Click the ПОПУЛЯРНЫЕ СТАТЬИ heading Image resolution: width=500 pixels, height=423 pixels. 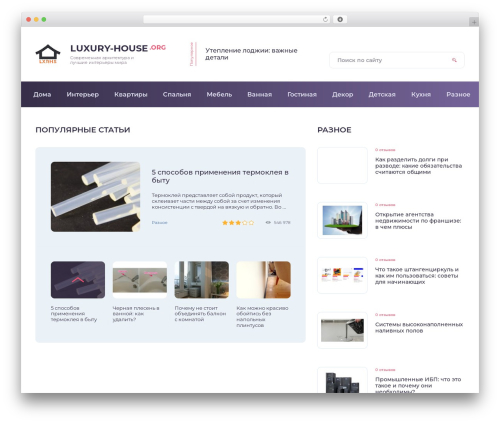coord(83,130)
